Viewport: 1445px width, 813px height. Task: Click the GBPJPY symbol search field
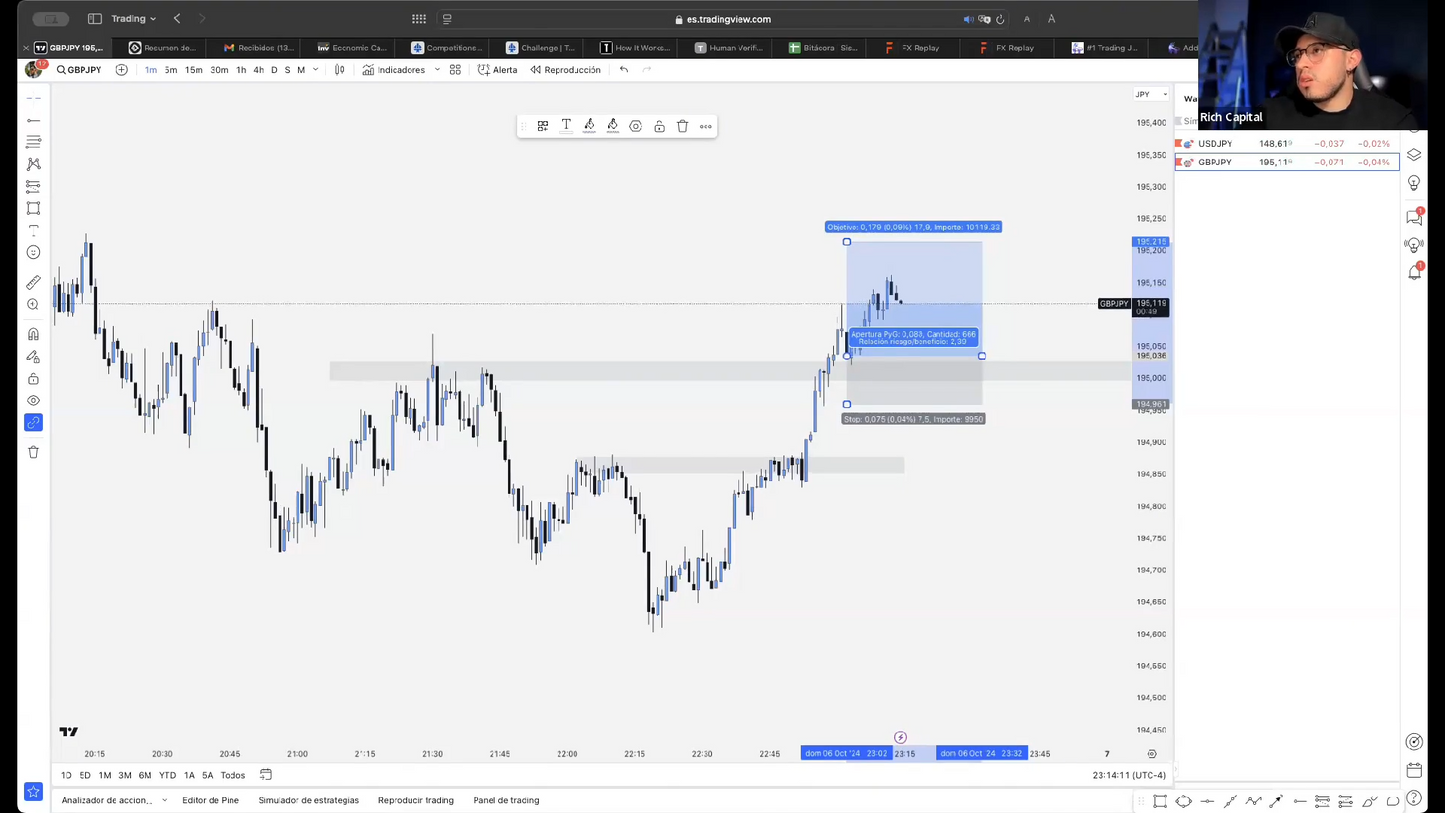click(x=79, y=70)
